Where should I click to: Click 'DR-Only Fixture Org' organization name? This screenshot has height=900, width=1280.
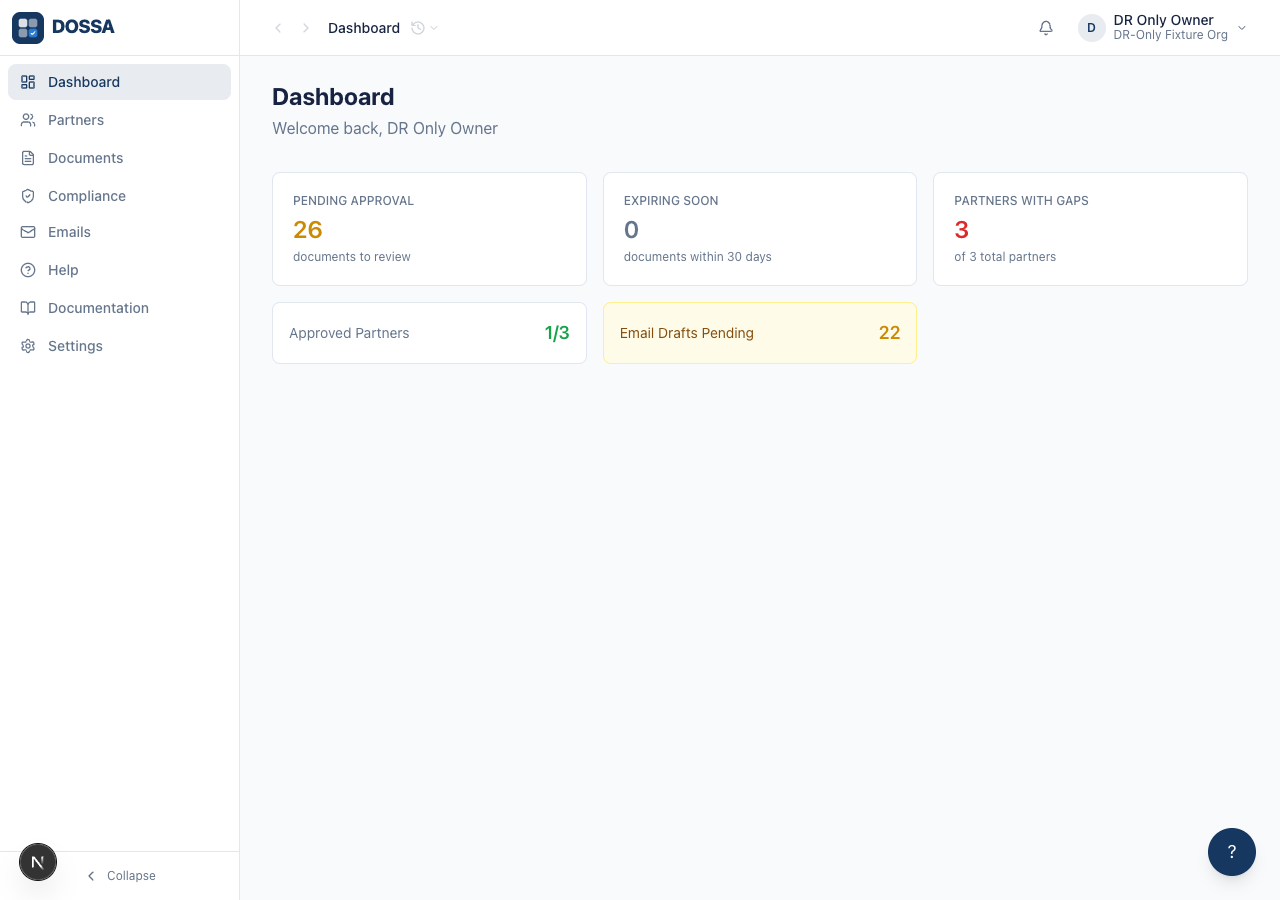(x=1171, y=36)
